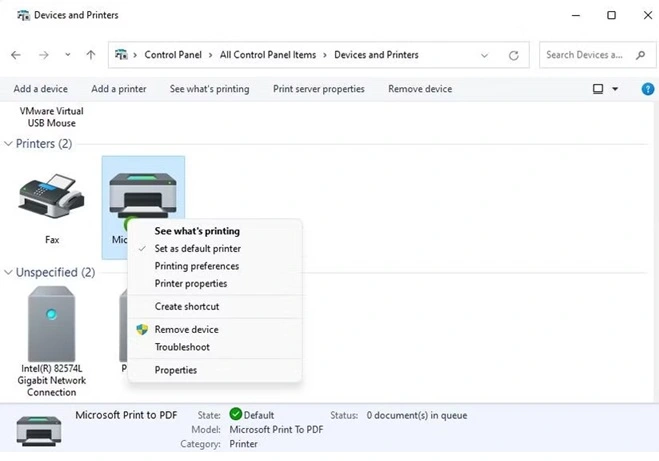The height and width of the screenshot is (461, 659).
Task: Choose Printing preferences from context menu
Action: (x=196, y=266)
